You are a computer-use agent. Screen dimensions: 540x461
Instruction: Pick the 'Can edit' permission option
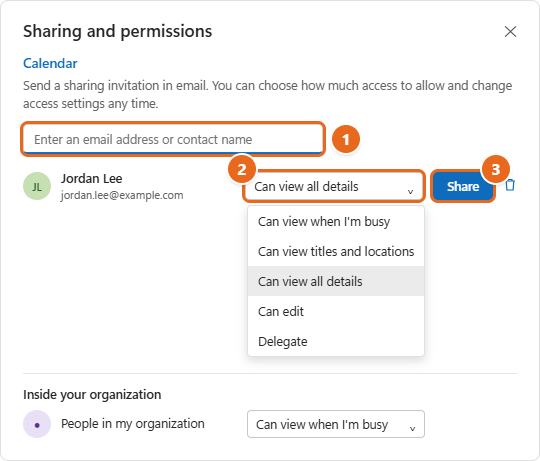point(336,311)
